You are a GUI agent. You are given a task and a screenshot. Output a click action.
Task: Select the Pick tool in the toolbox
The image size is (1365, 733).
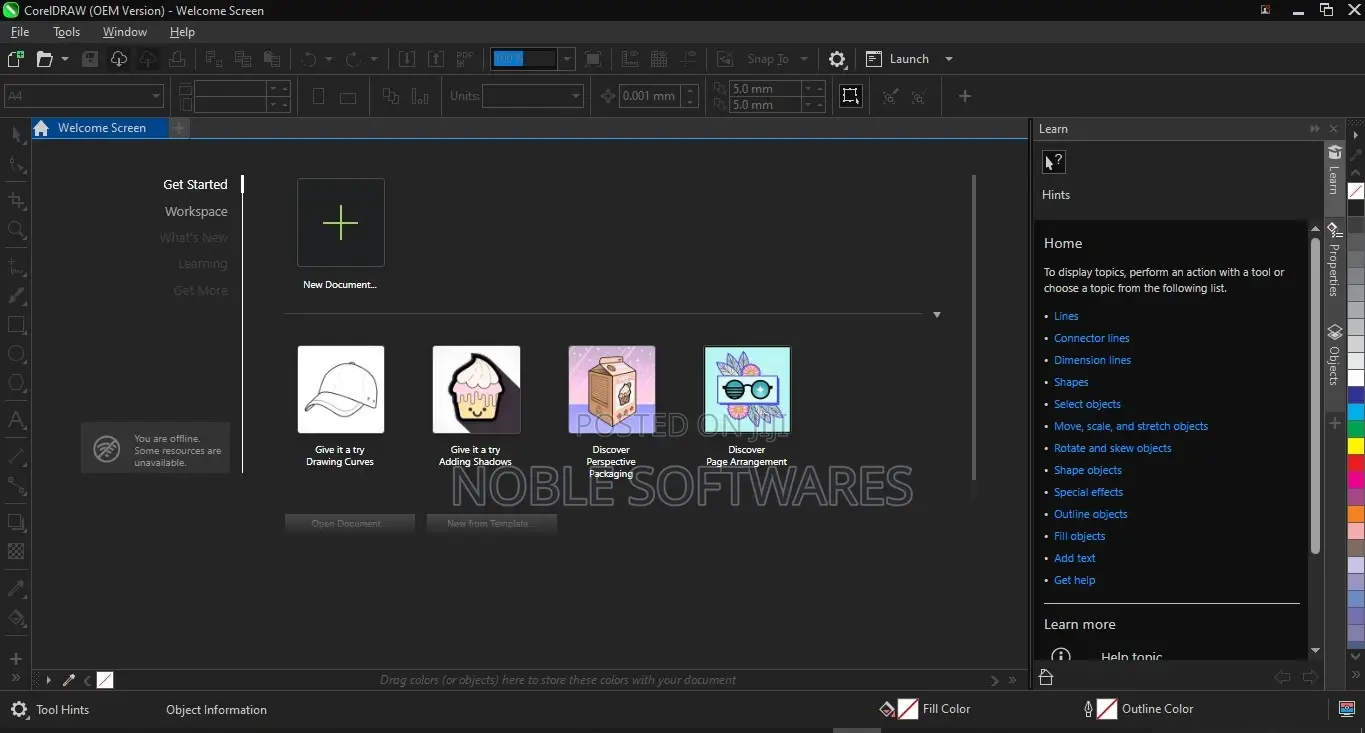(x=16, y=136)
